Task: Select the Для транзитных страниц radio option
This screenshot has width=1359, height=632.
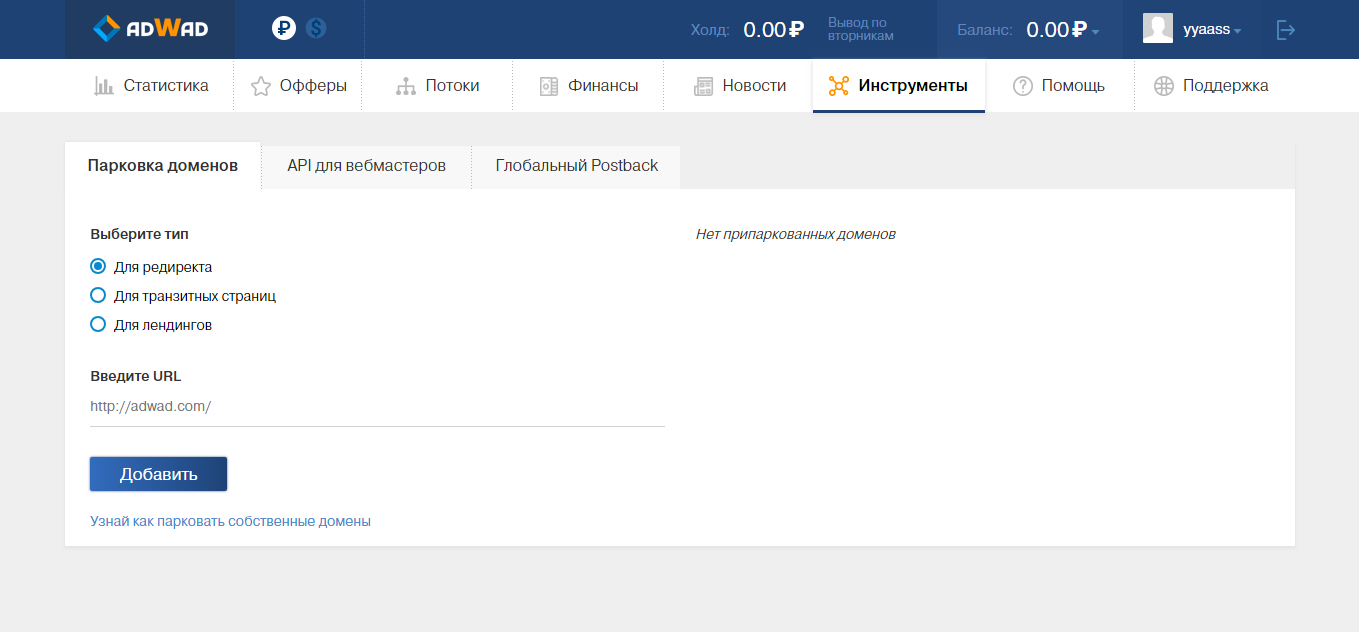Action: point(98,296)
